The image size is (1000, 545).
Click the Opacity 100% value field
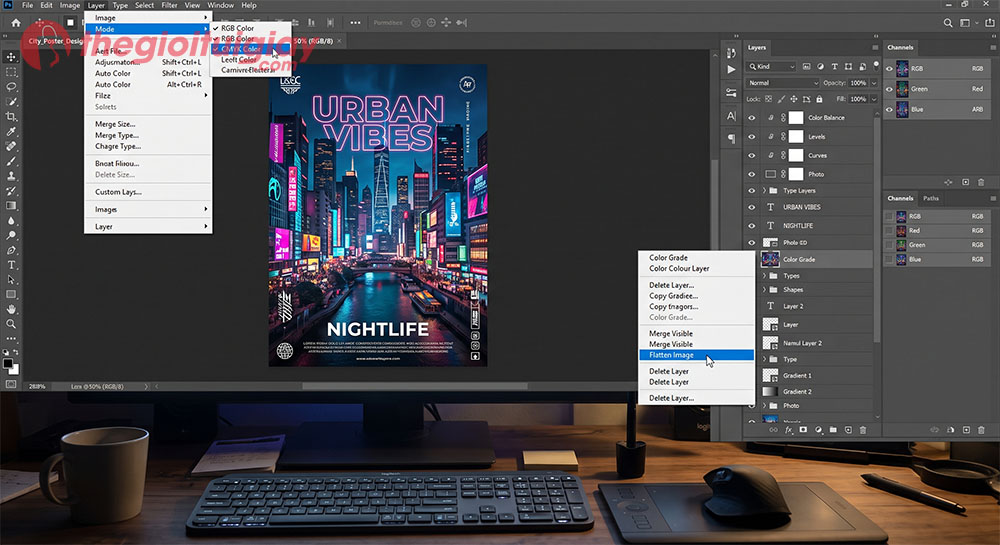(858, 83)
